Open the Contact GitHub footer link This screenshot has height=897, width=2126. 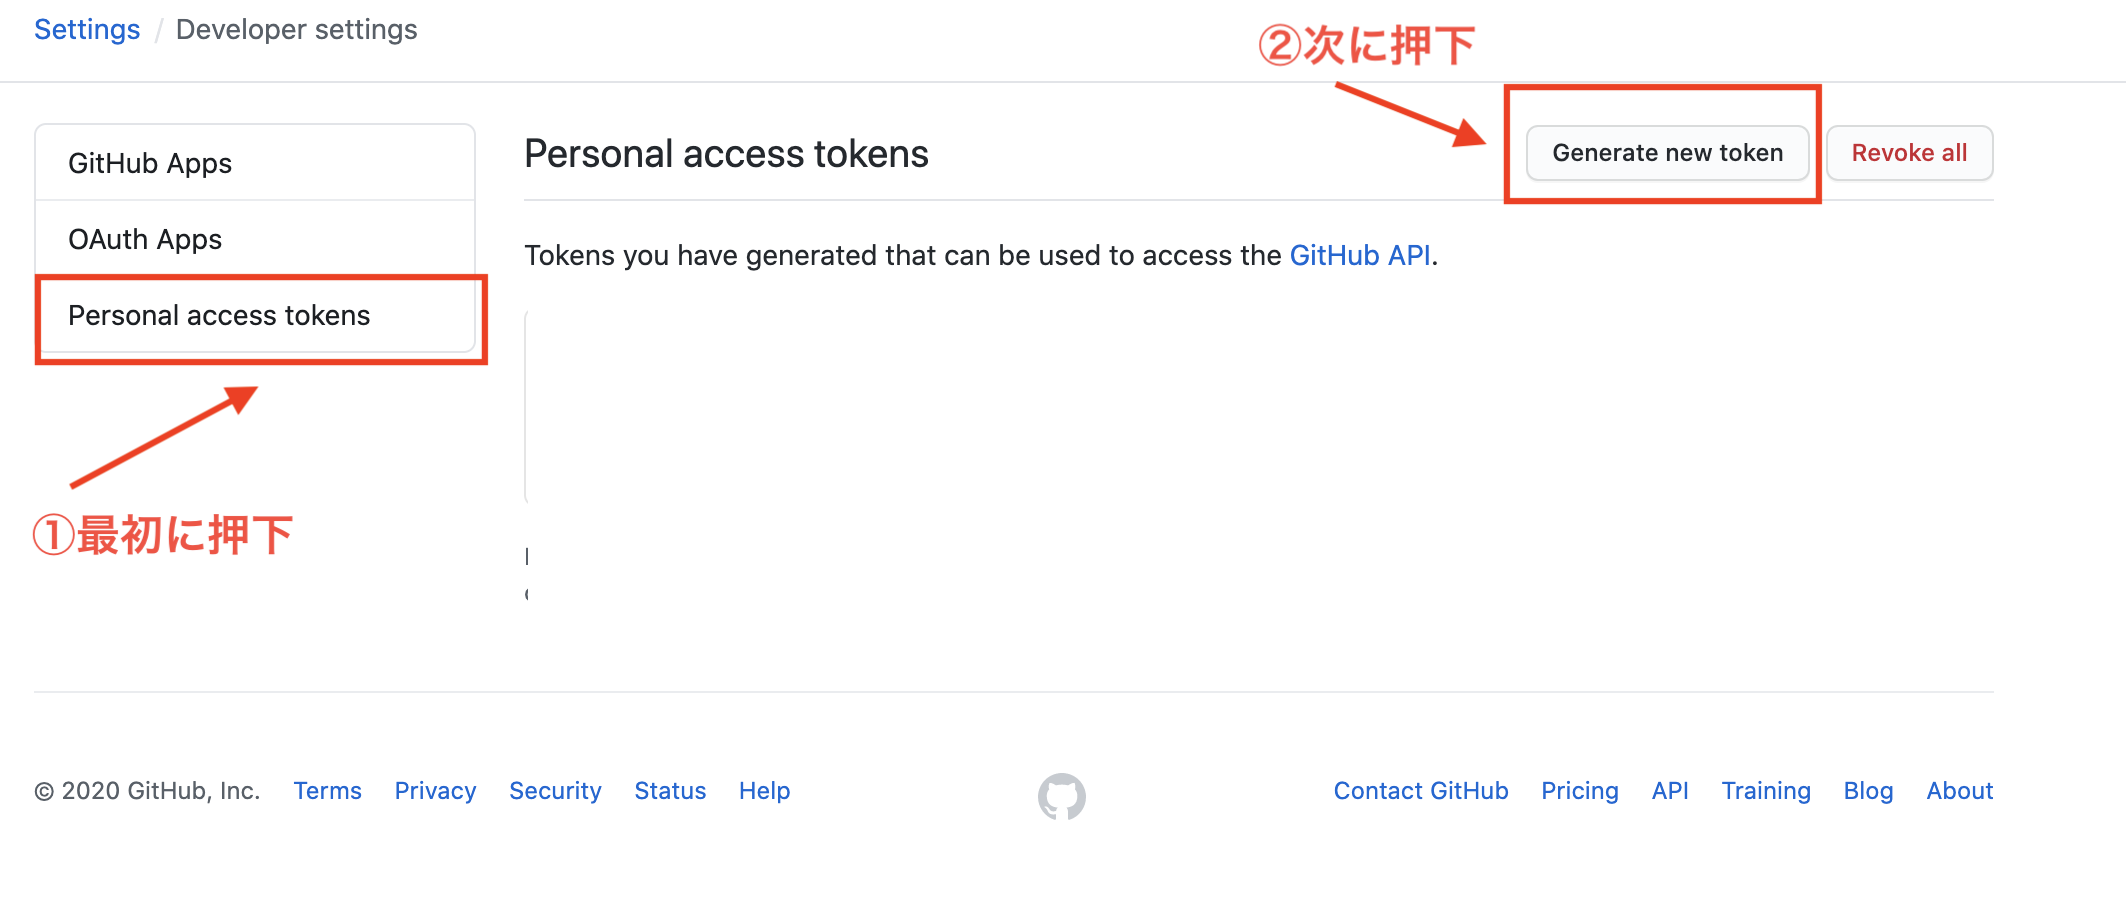point(1421,791)
